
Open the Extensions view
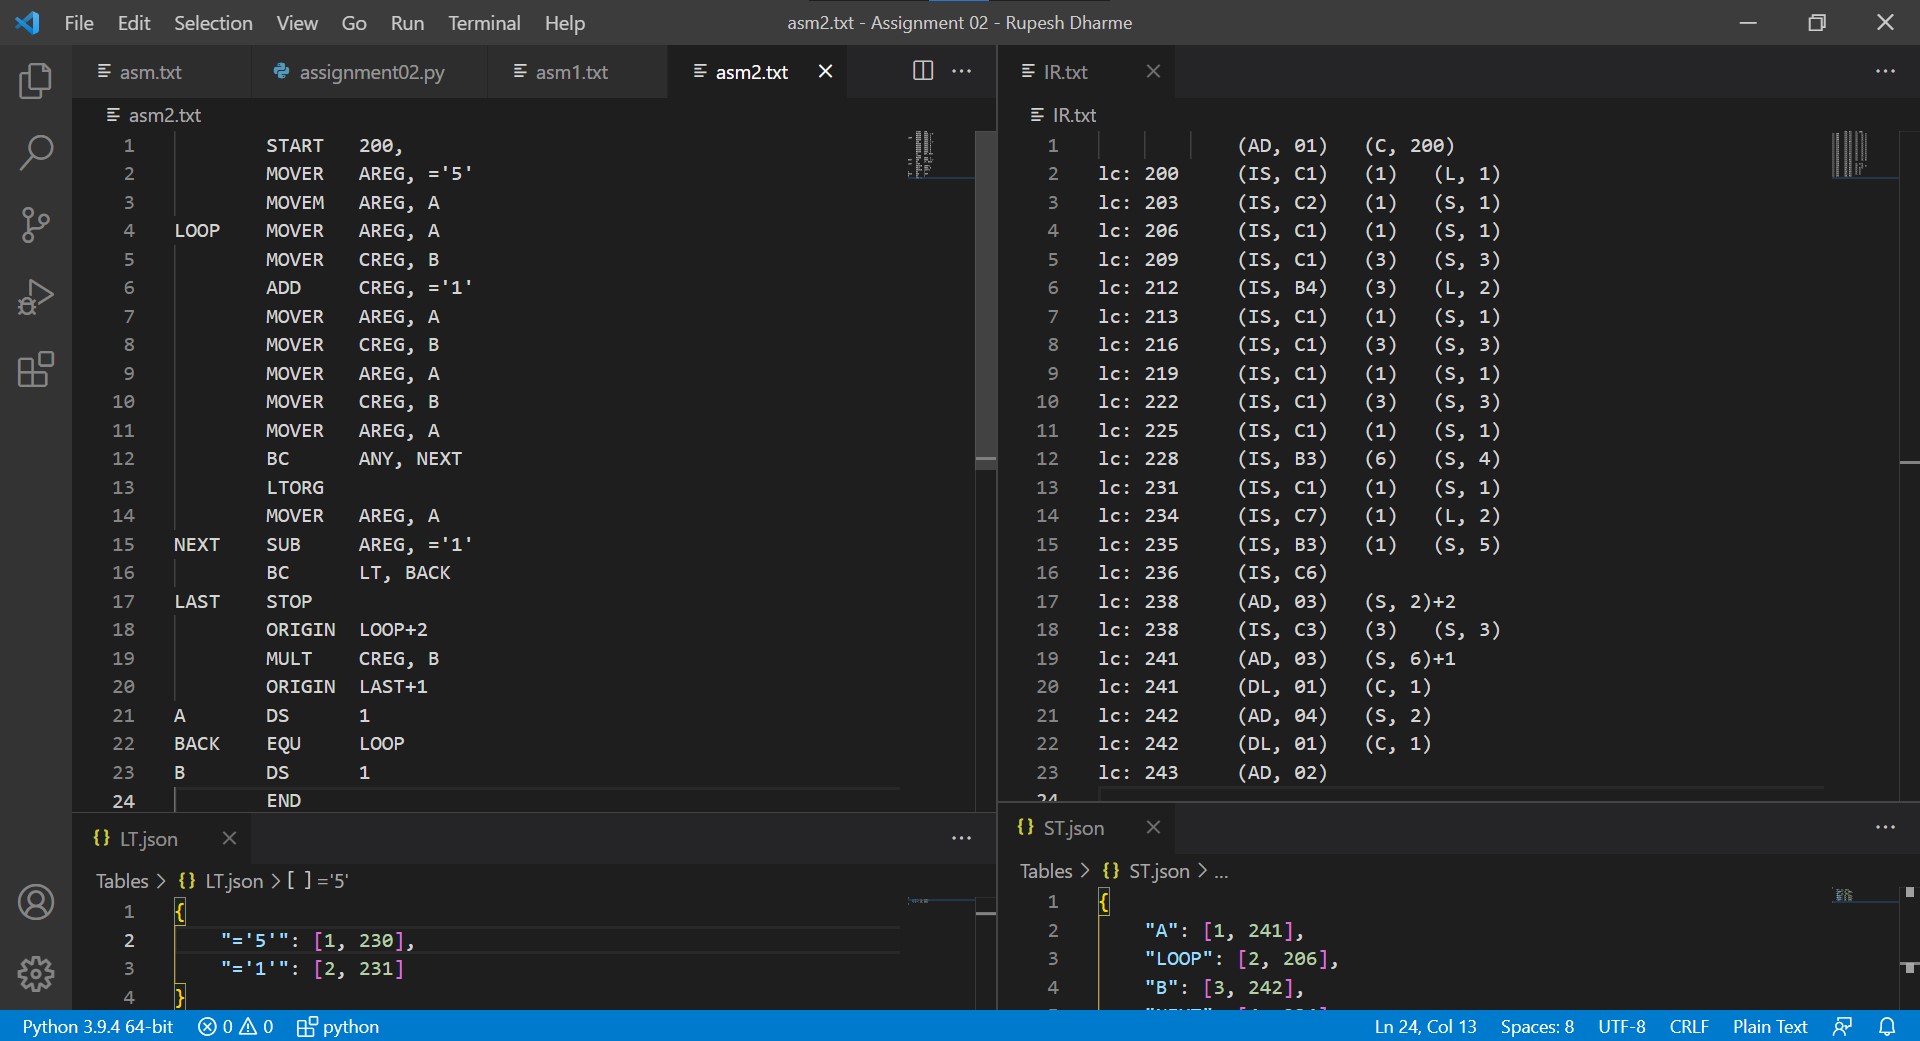click(36, 369)
